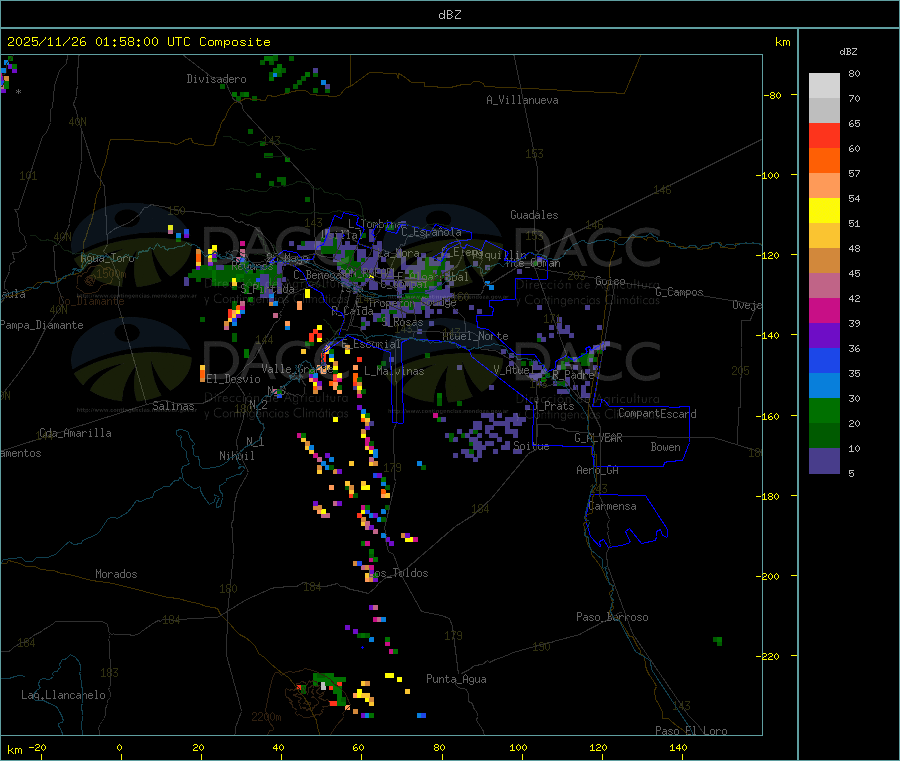Click the E_Escorial label

click(x=371, y=344)
